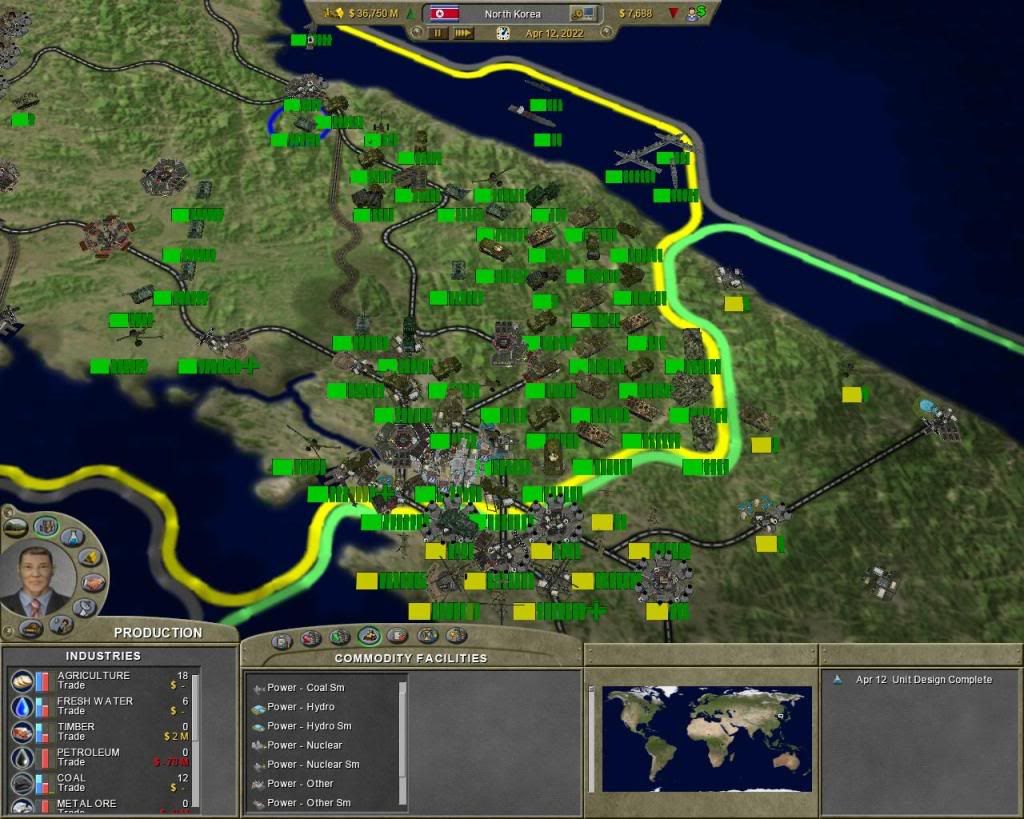1024x819 pixels.
Task: Select Power - Other Sm facility
Action: (308, 803)
